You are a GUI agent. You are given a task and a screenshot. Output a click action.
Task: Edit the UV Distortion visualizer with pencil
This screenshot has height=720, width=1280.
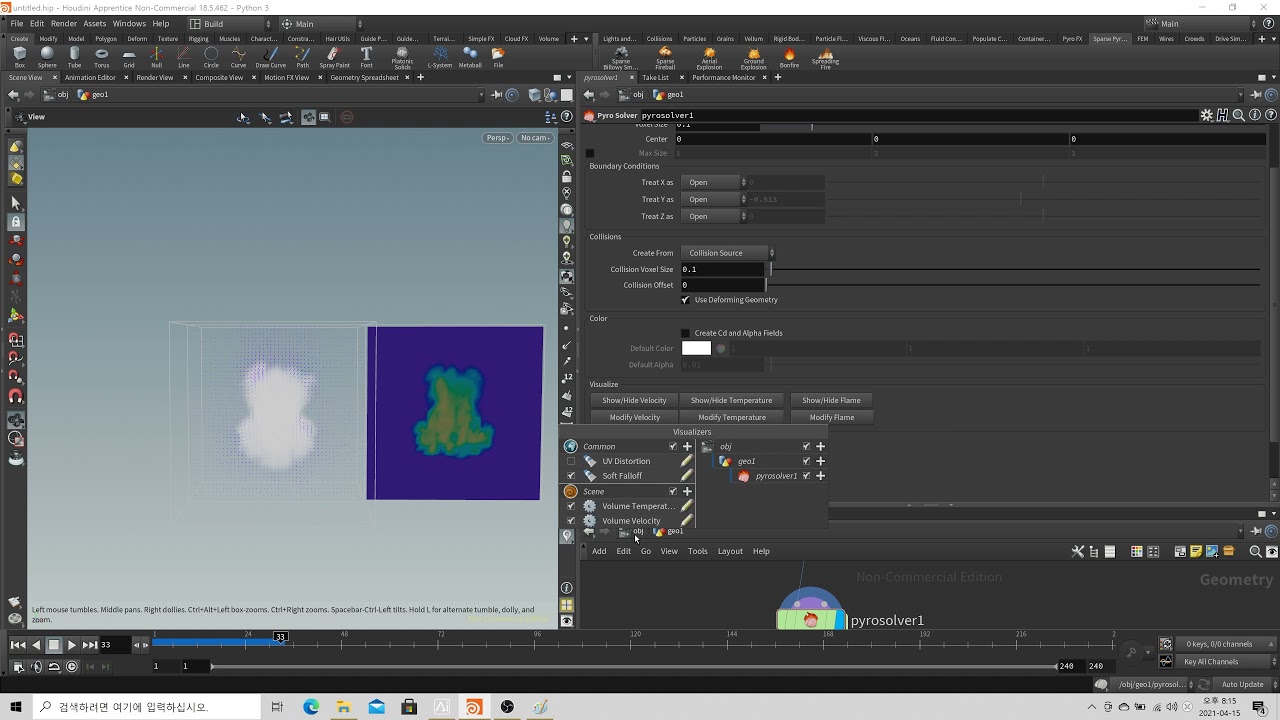tap(686, 461)
